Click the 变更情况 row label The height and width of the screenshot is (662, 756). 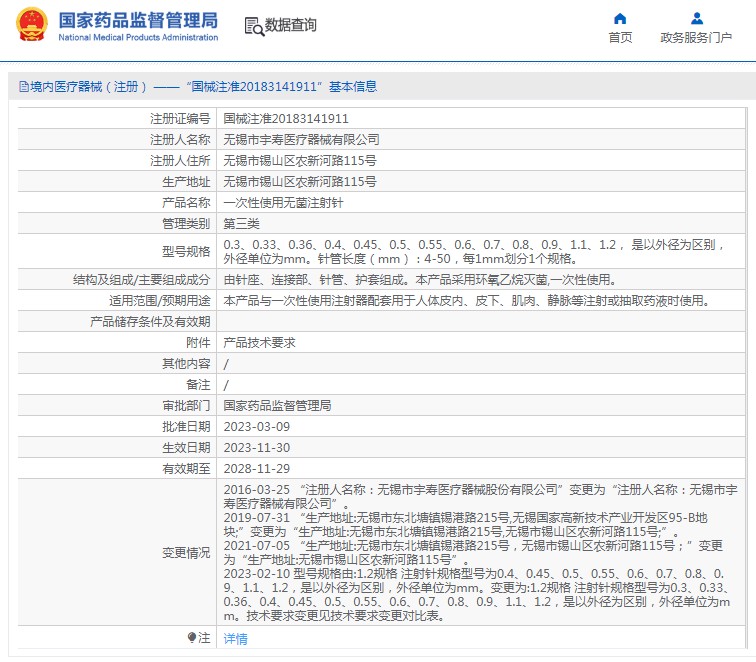click(x=186, y=552)
